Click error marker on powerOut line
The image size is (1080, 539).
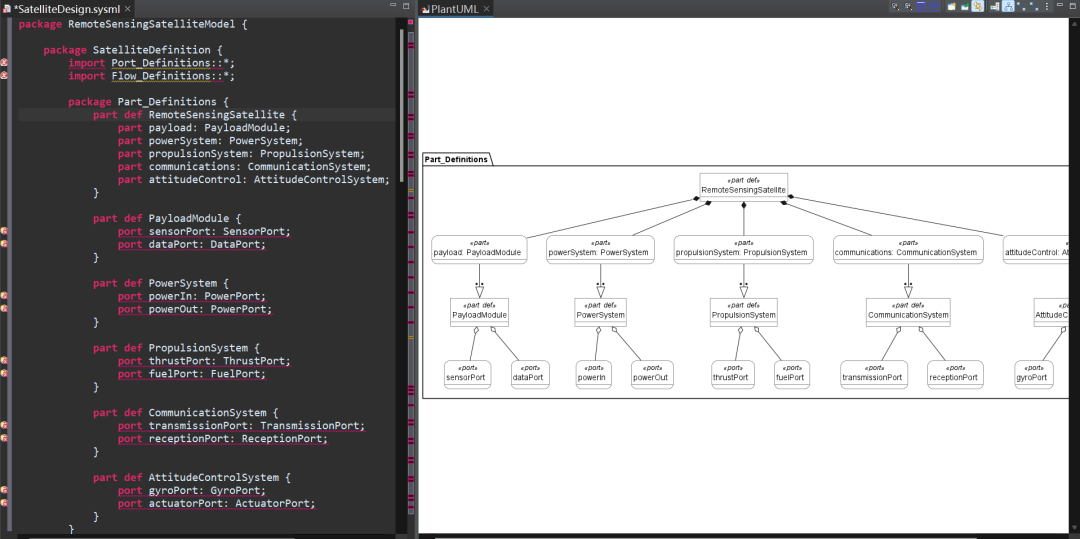(x=4, y=309)
